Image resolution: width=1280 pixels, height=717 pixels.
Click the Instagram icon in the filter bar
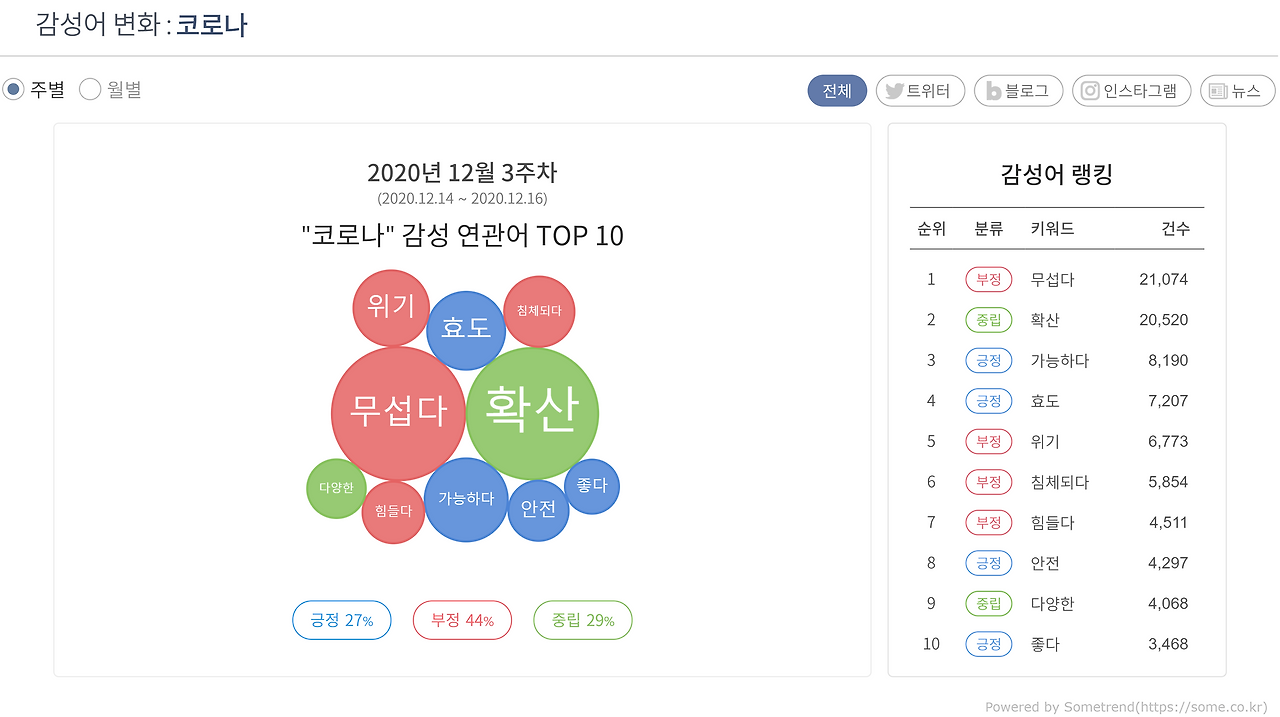coord(1089,90)
